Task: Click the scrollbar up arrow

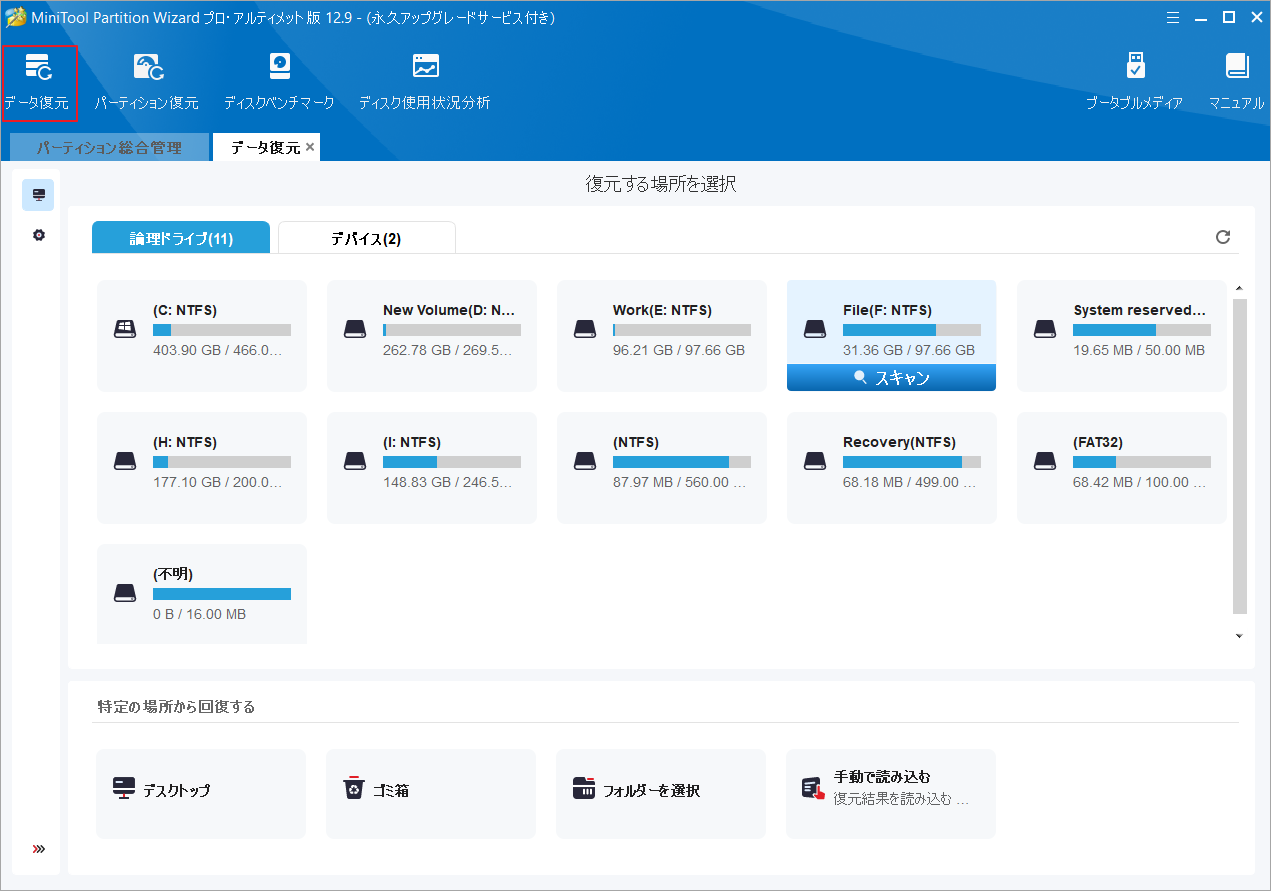Action: [x=1240, y=288]
